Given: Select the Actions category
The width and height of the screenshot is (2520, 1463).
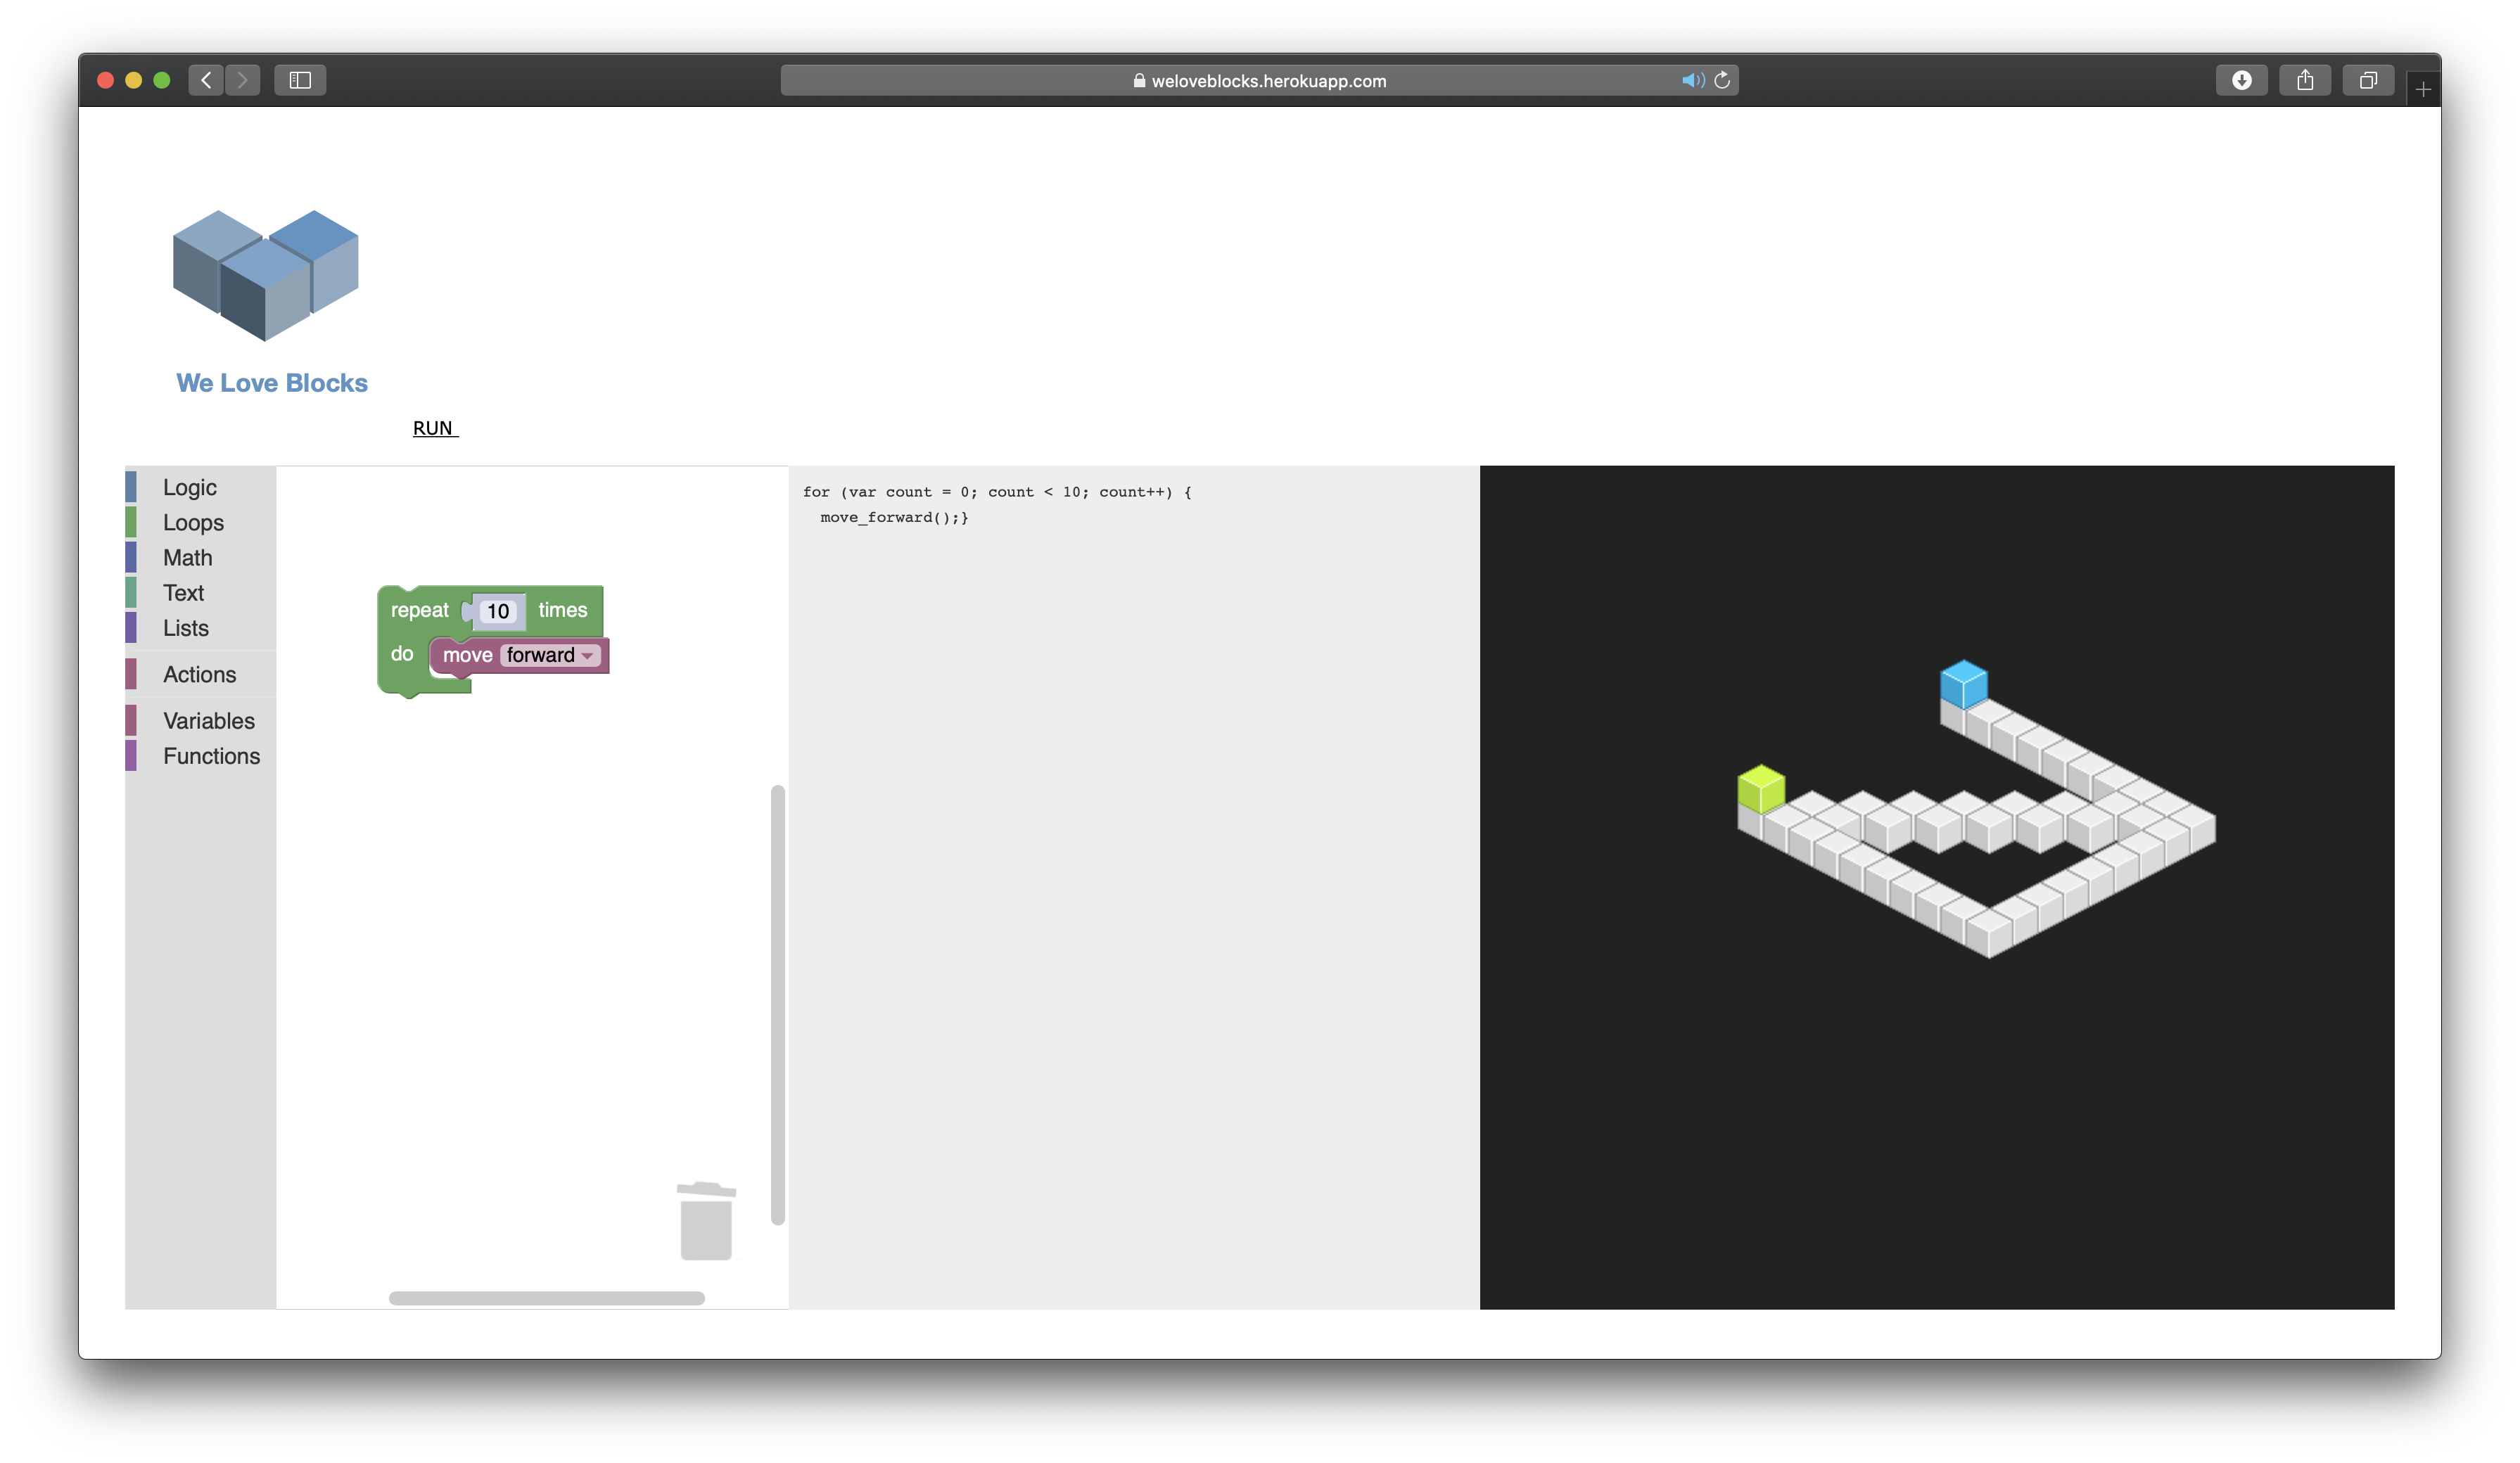Looking at the screenshot, I should pyautogui.click(x=199, y=674).
